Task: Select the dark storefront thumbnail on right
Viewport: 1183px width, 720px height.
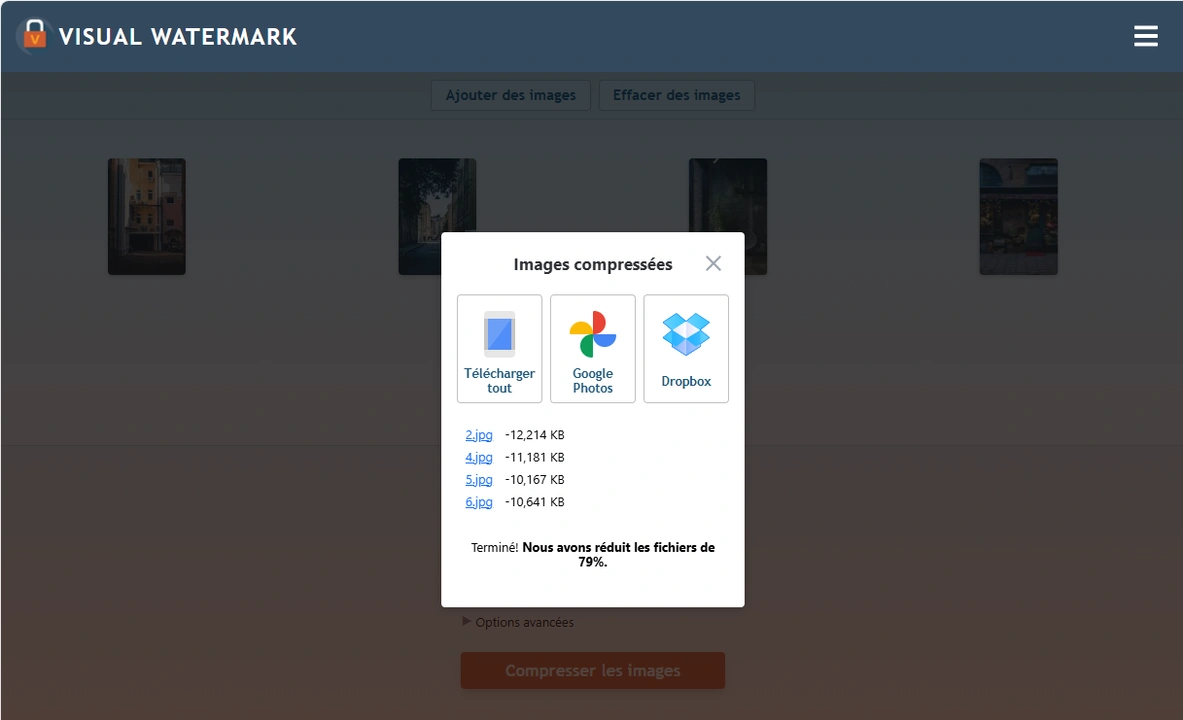Action: tap(1019, 217)
